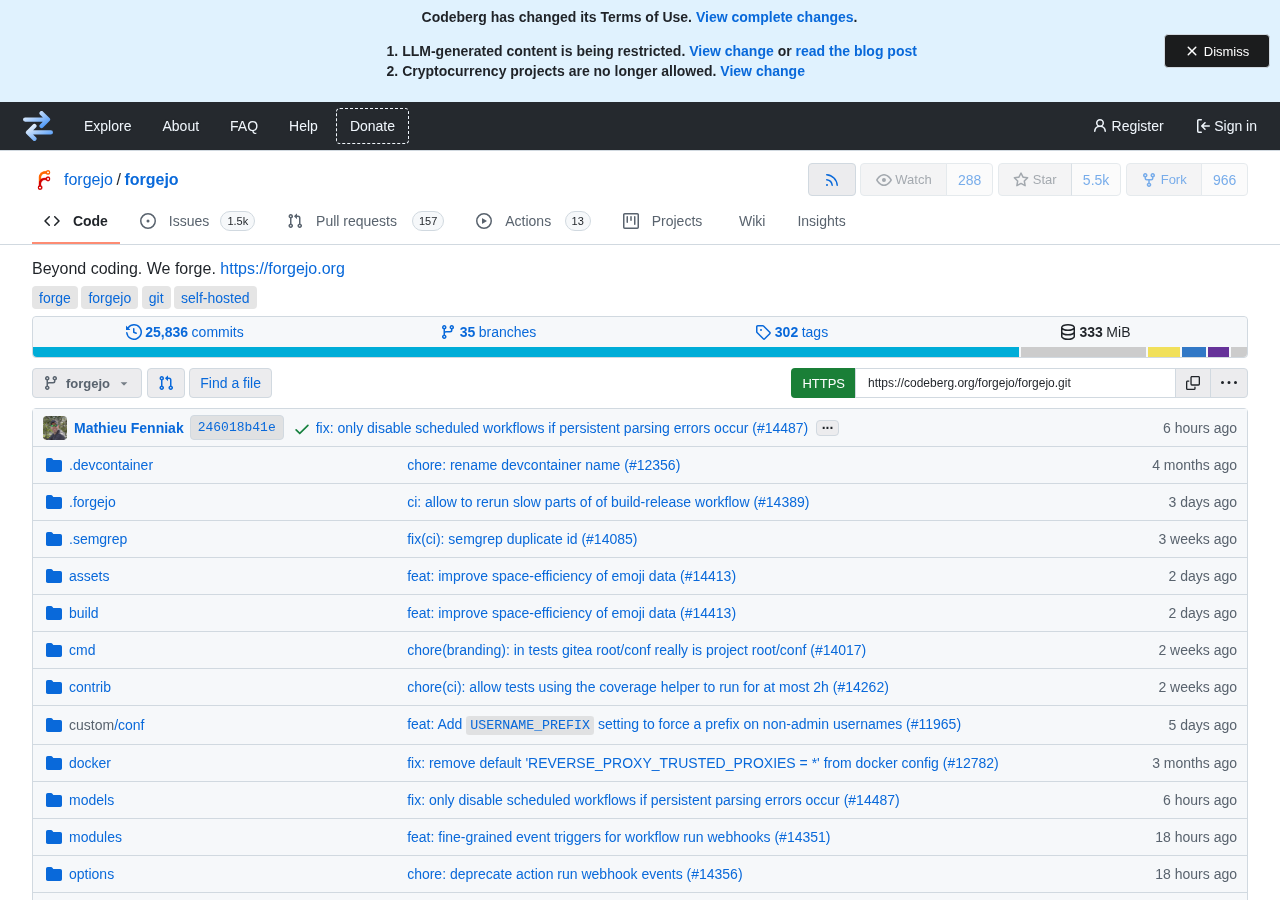Viewport: 1280px width, 900px height.
Task: Watch the forgejo repository
Action: pos(903,180)
